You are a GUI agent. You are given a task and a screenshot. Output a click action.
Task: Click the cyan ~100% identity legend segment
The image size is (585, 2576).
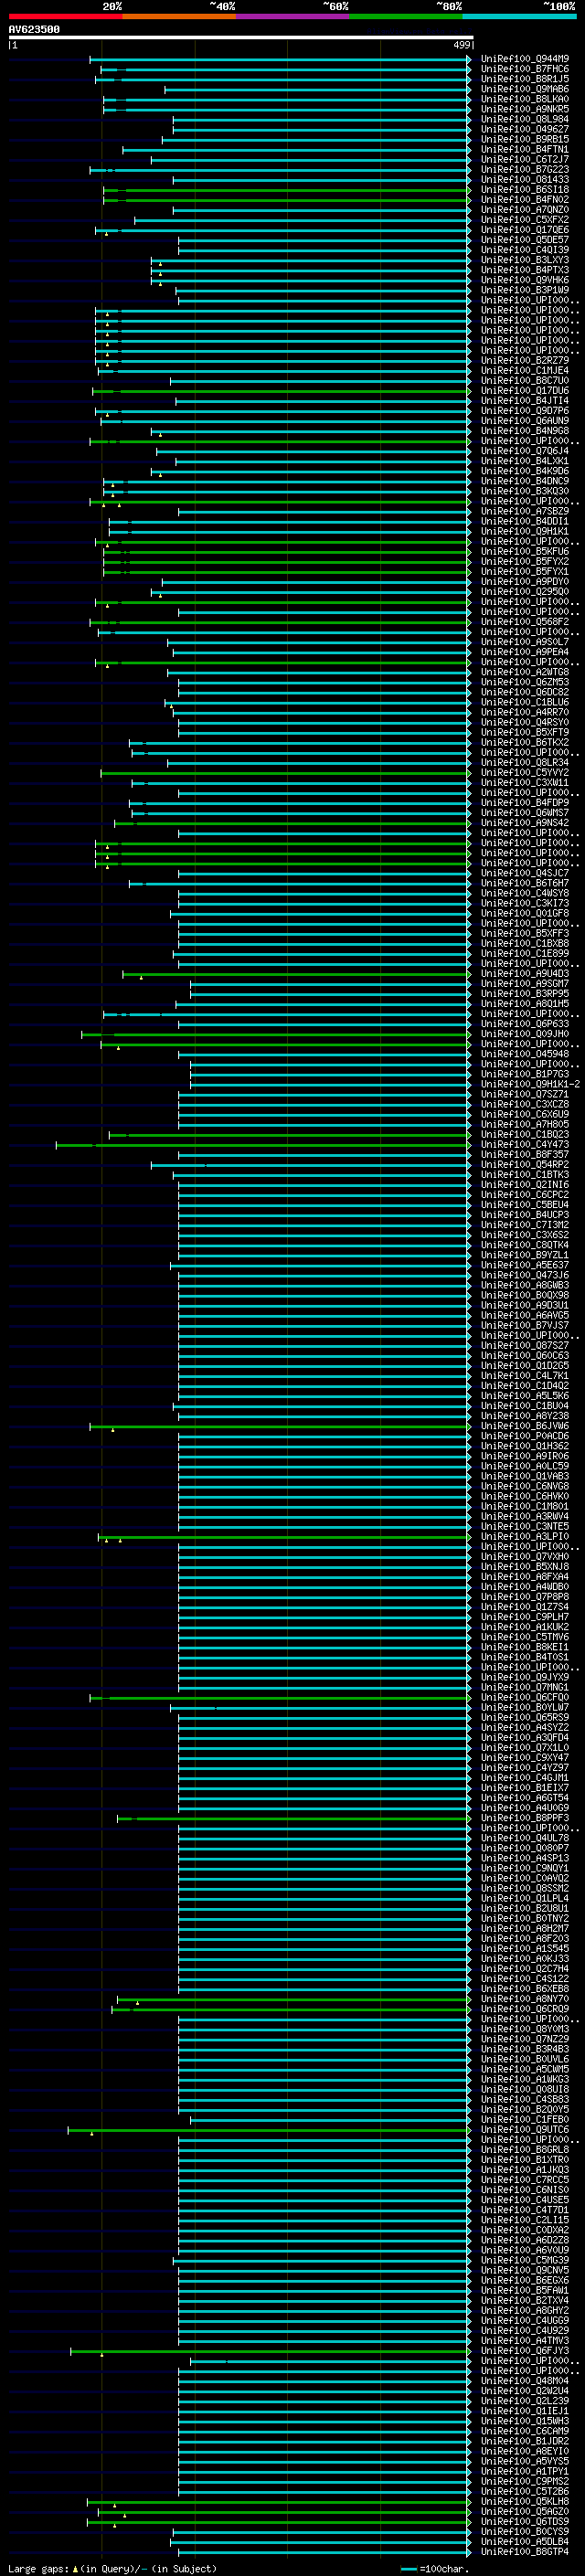pyautogui.click(x=520, y=17)
